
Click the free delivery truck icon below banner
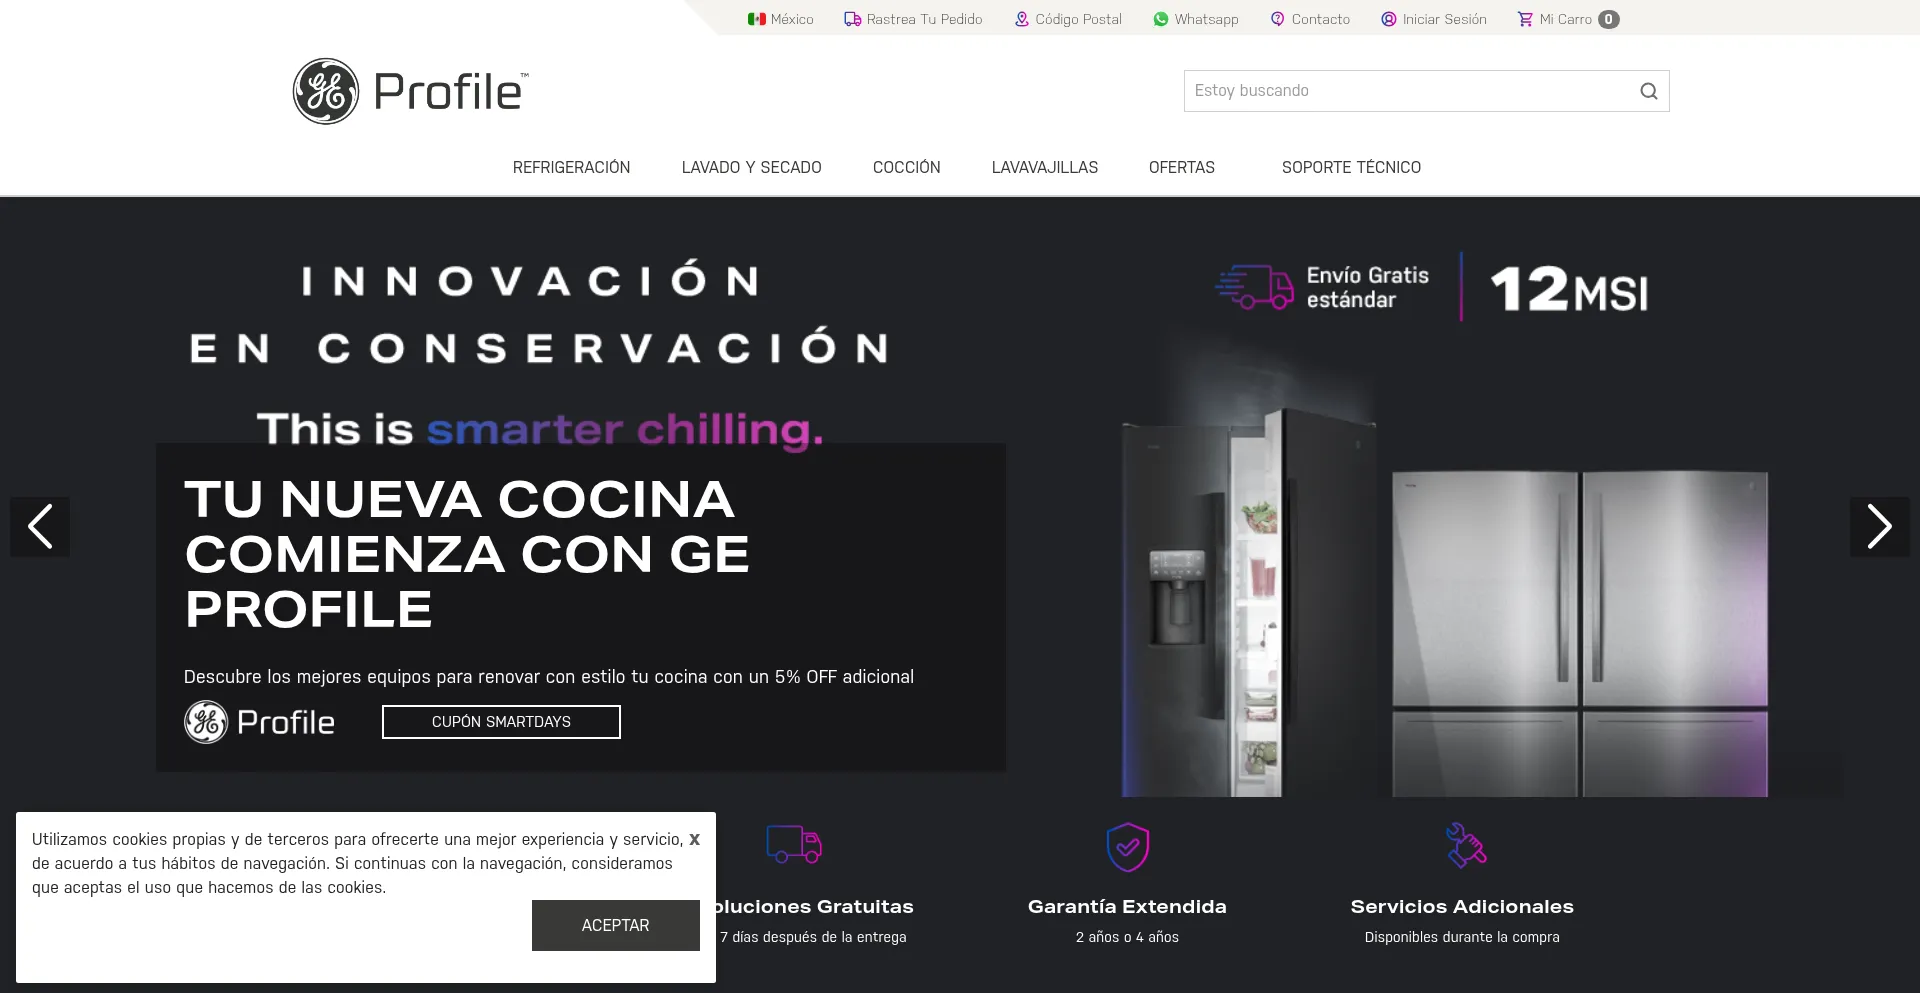(x=794, y=844)
